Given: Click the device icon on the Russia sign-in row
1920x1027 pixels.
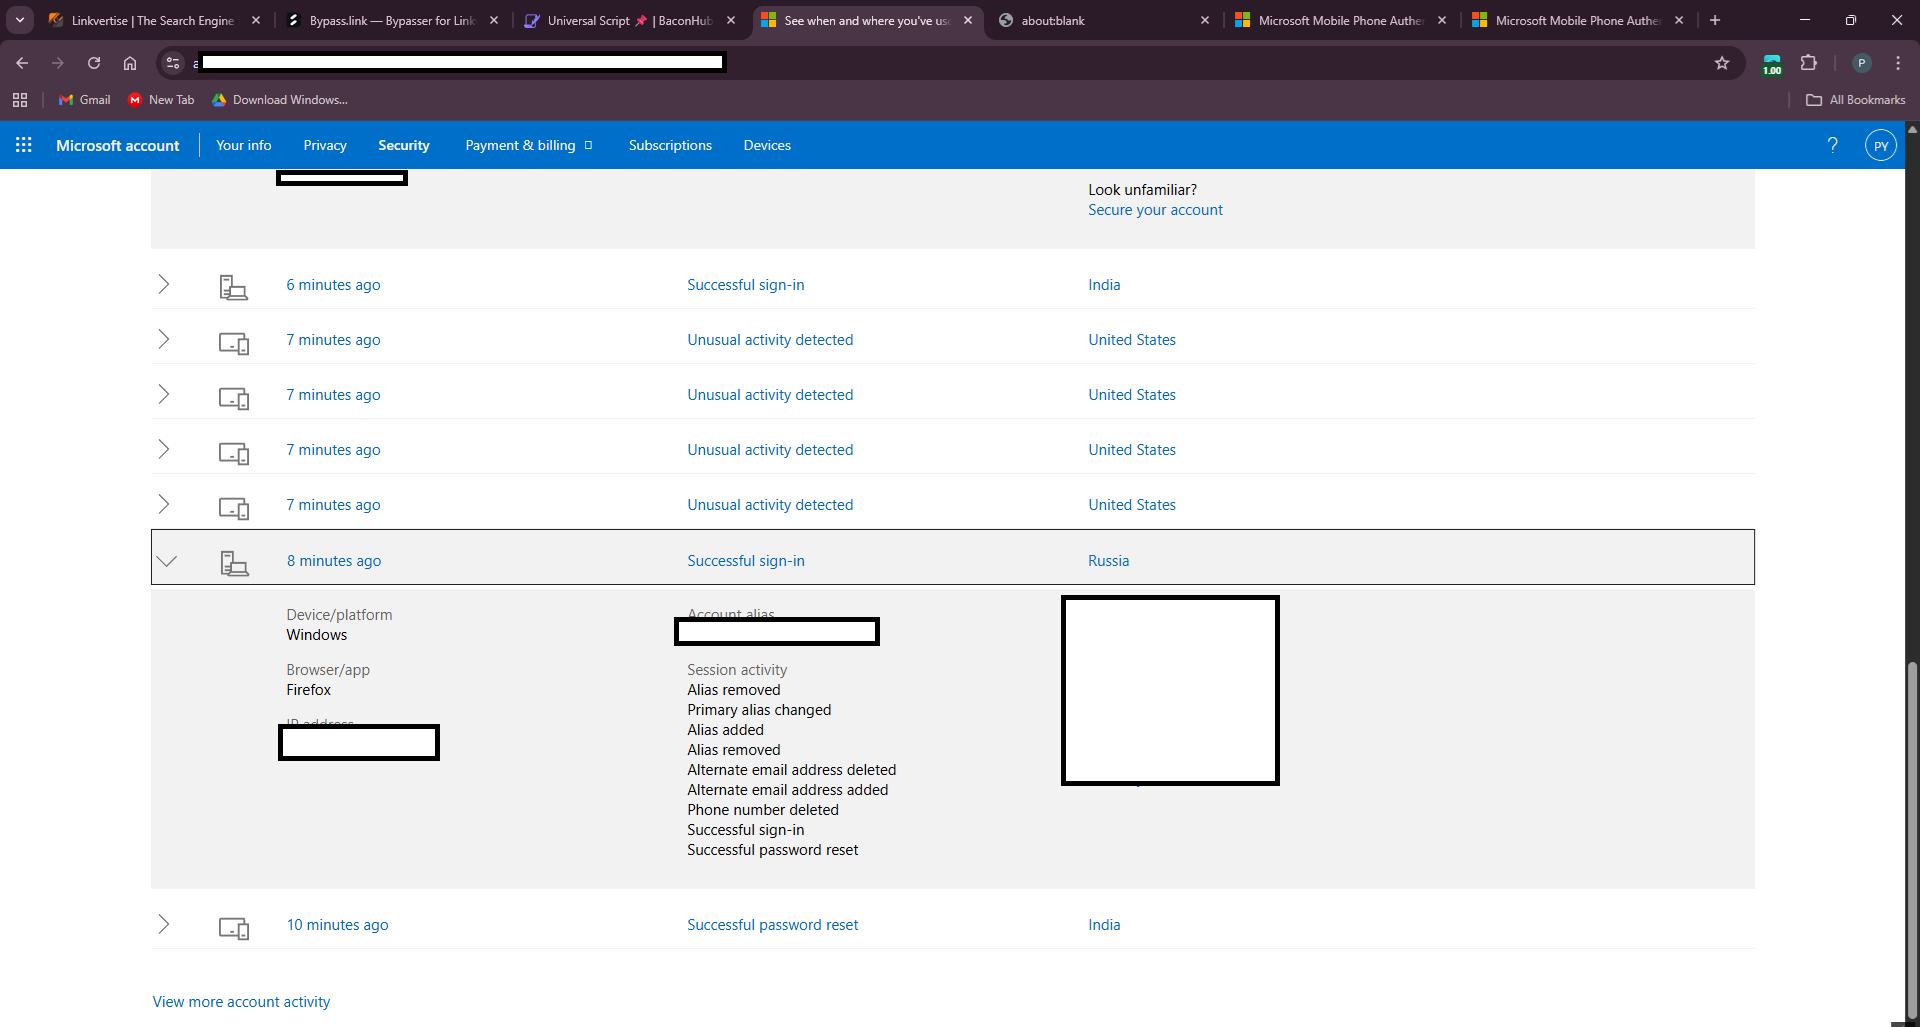Looking at the screenshot, I should click(234, 563).
